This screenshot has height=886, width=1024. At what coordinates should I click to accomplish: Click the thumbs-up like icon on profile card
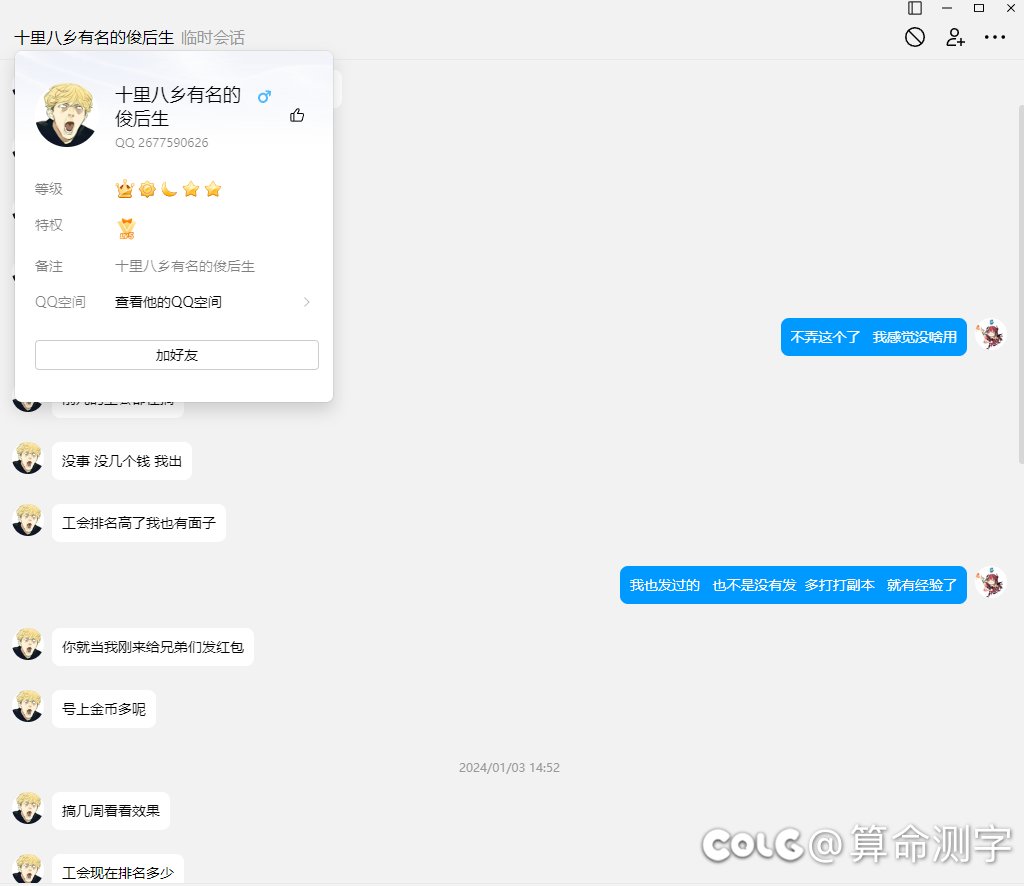pyautogui.click(x=296, y=116)
